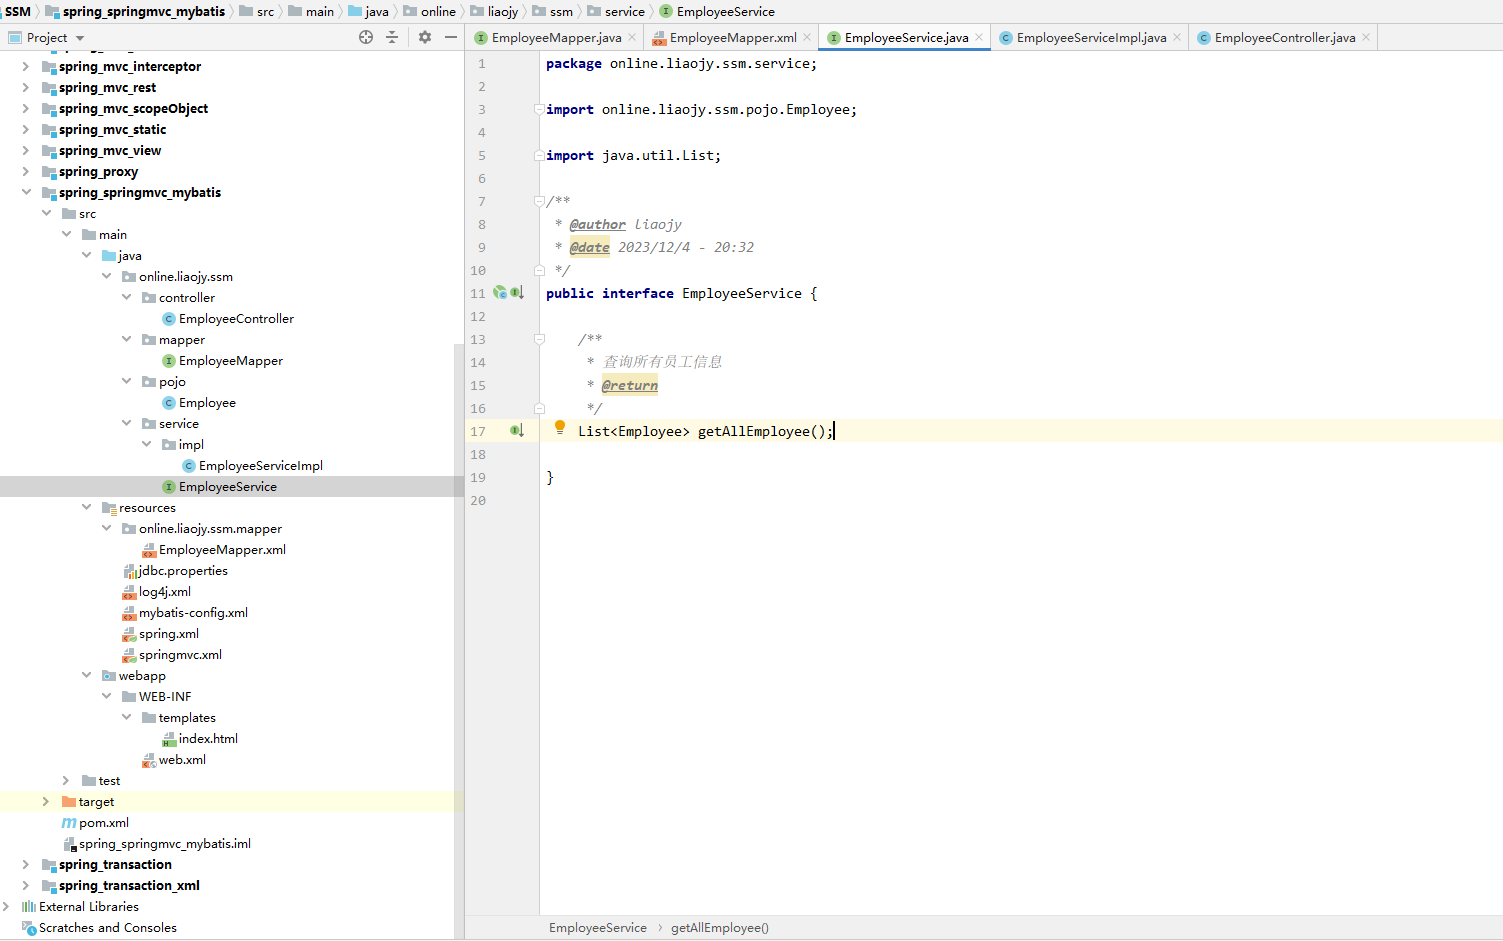1503x941 pixels.
Task: Open Project panel settings gear
Action: click(425, 37)
